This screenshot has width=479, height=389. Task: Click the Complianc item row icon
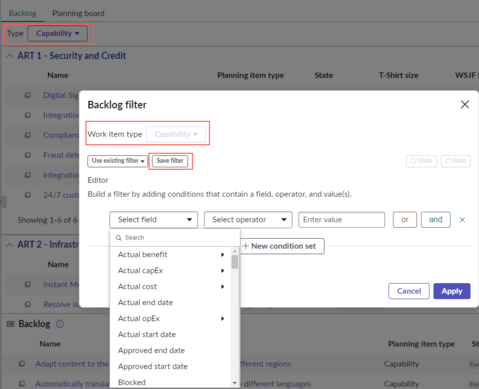[x=28, y=135]
